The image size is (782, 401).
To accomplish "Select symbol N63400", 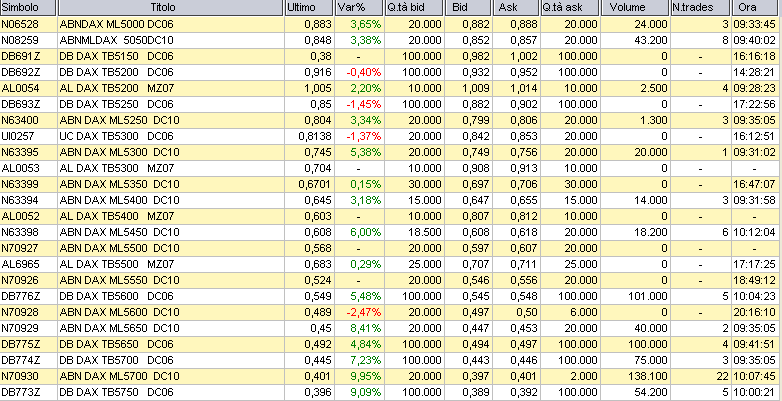I will click(x=20, y=120).
